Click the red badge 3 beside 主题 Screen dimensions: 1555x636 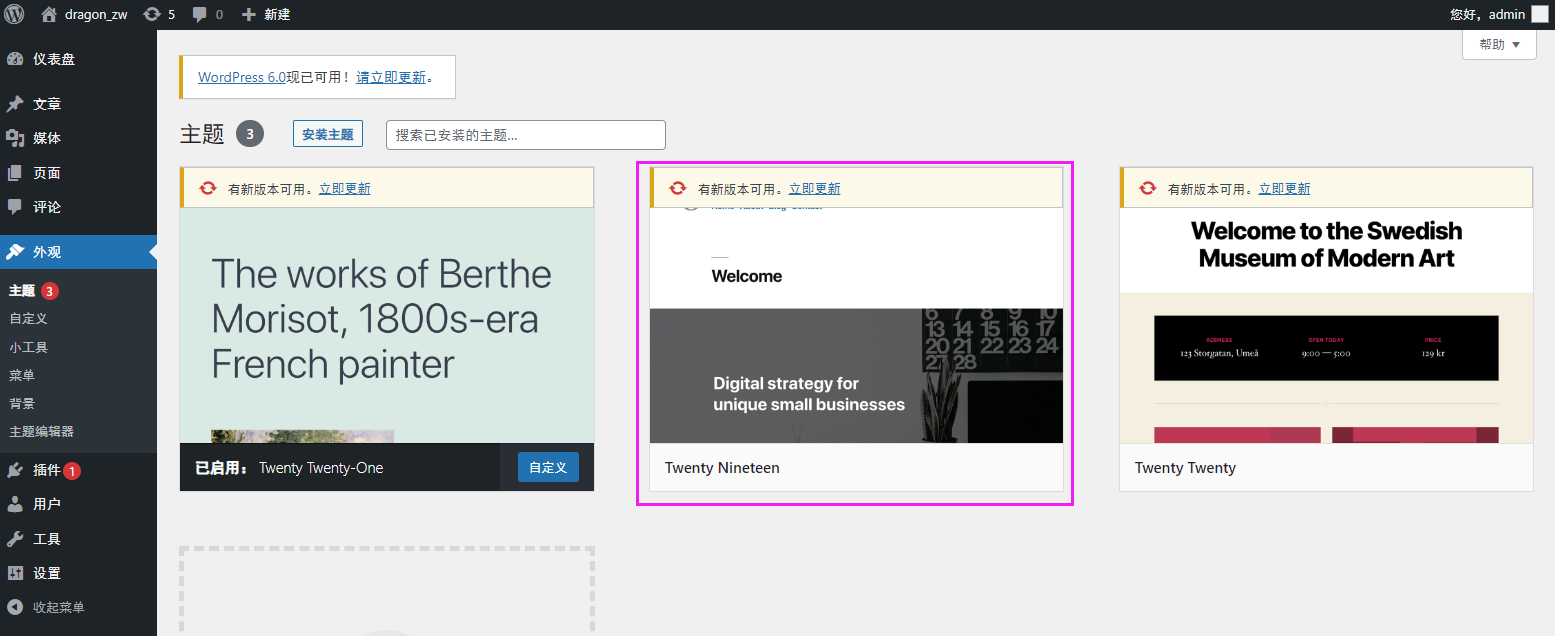[50, 291]
